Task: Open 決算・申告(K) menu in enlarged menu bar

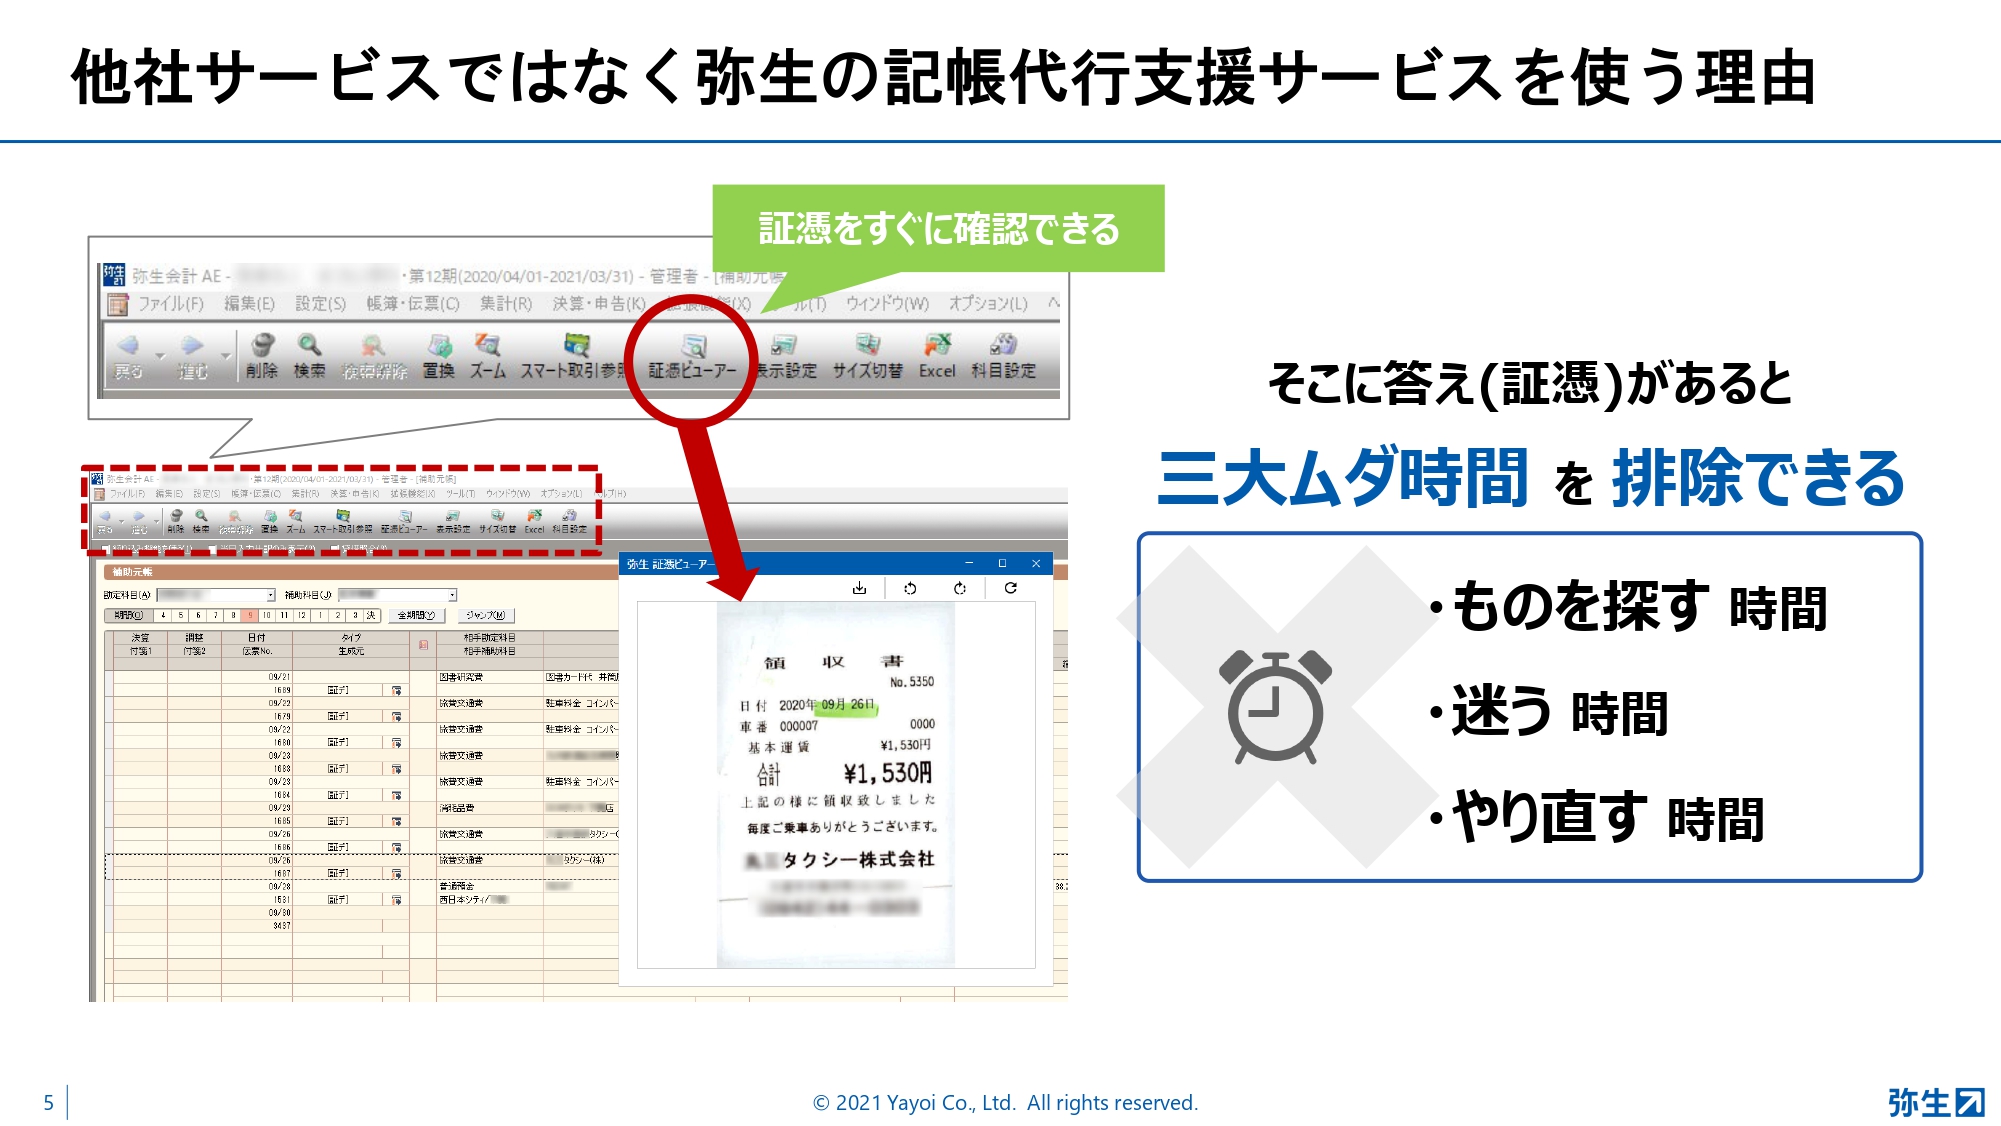Action: click(599, 303)
